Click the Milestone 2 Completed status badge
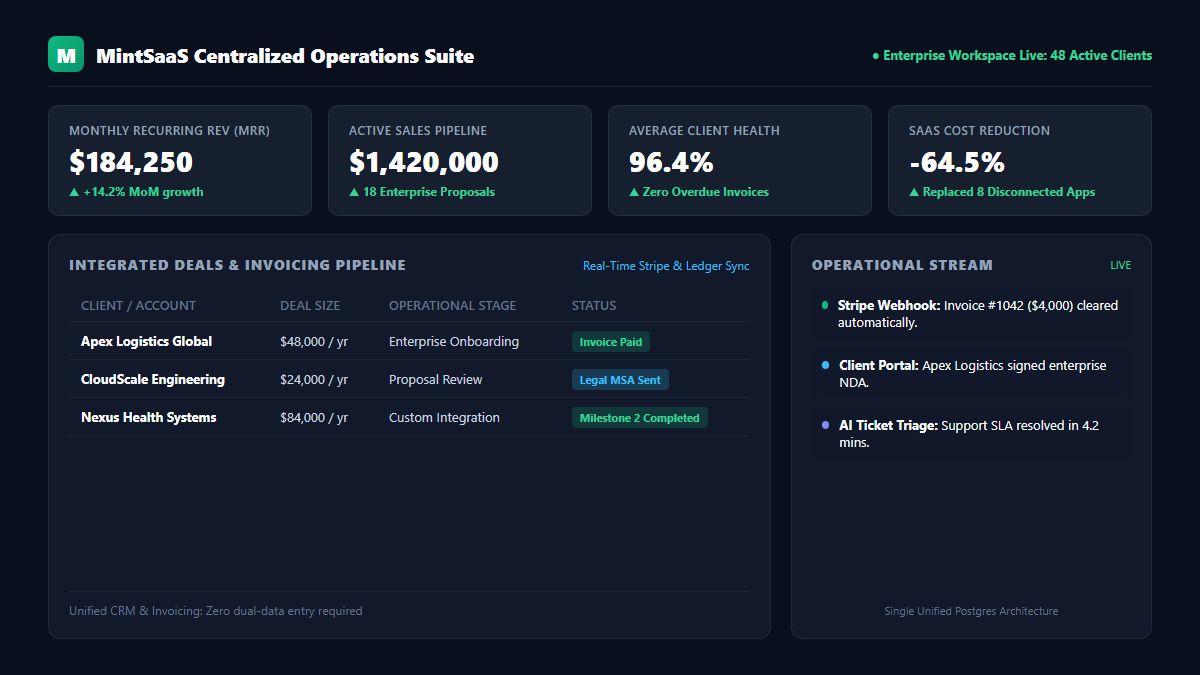The height and width of the screenshot is (675, 1200). coord(640,418)
